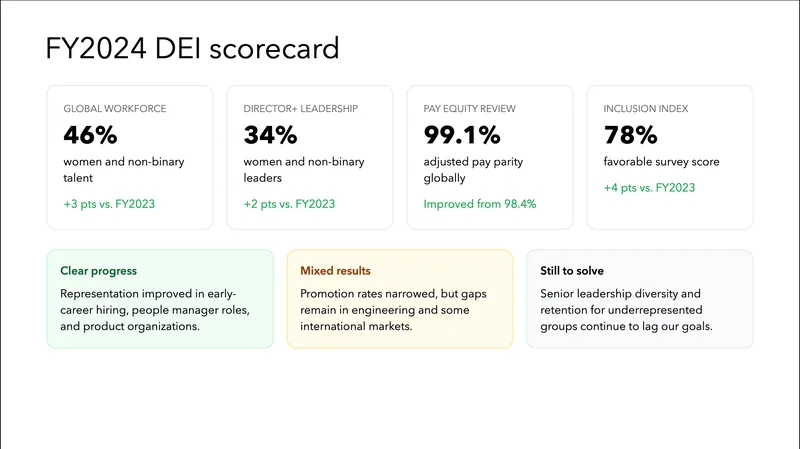Select the Still to solve heading
The height and width of the screenshot is (449, 800).
(571, 271)
